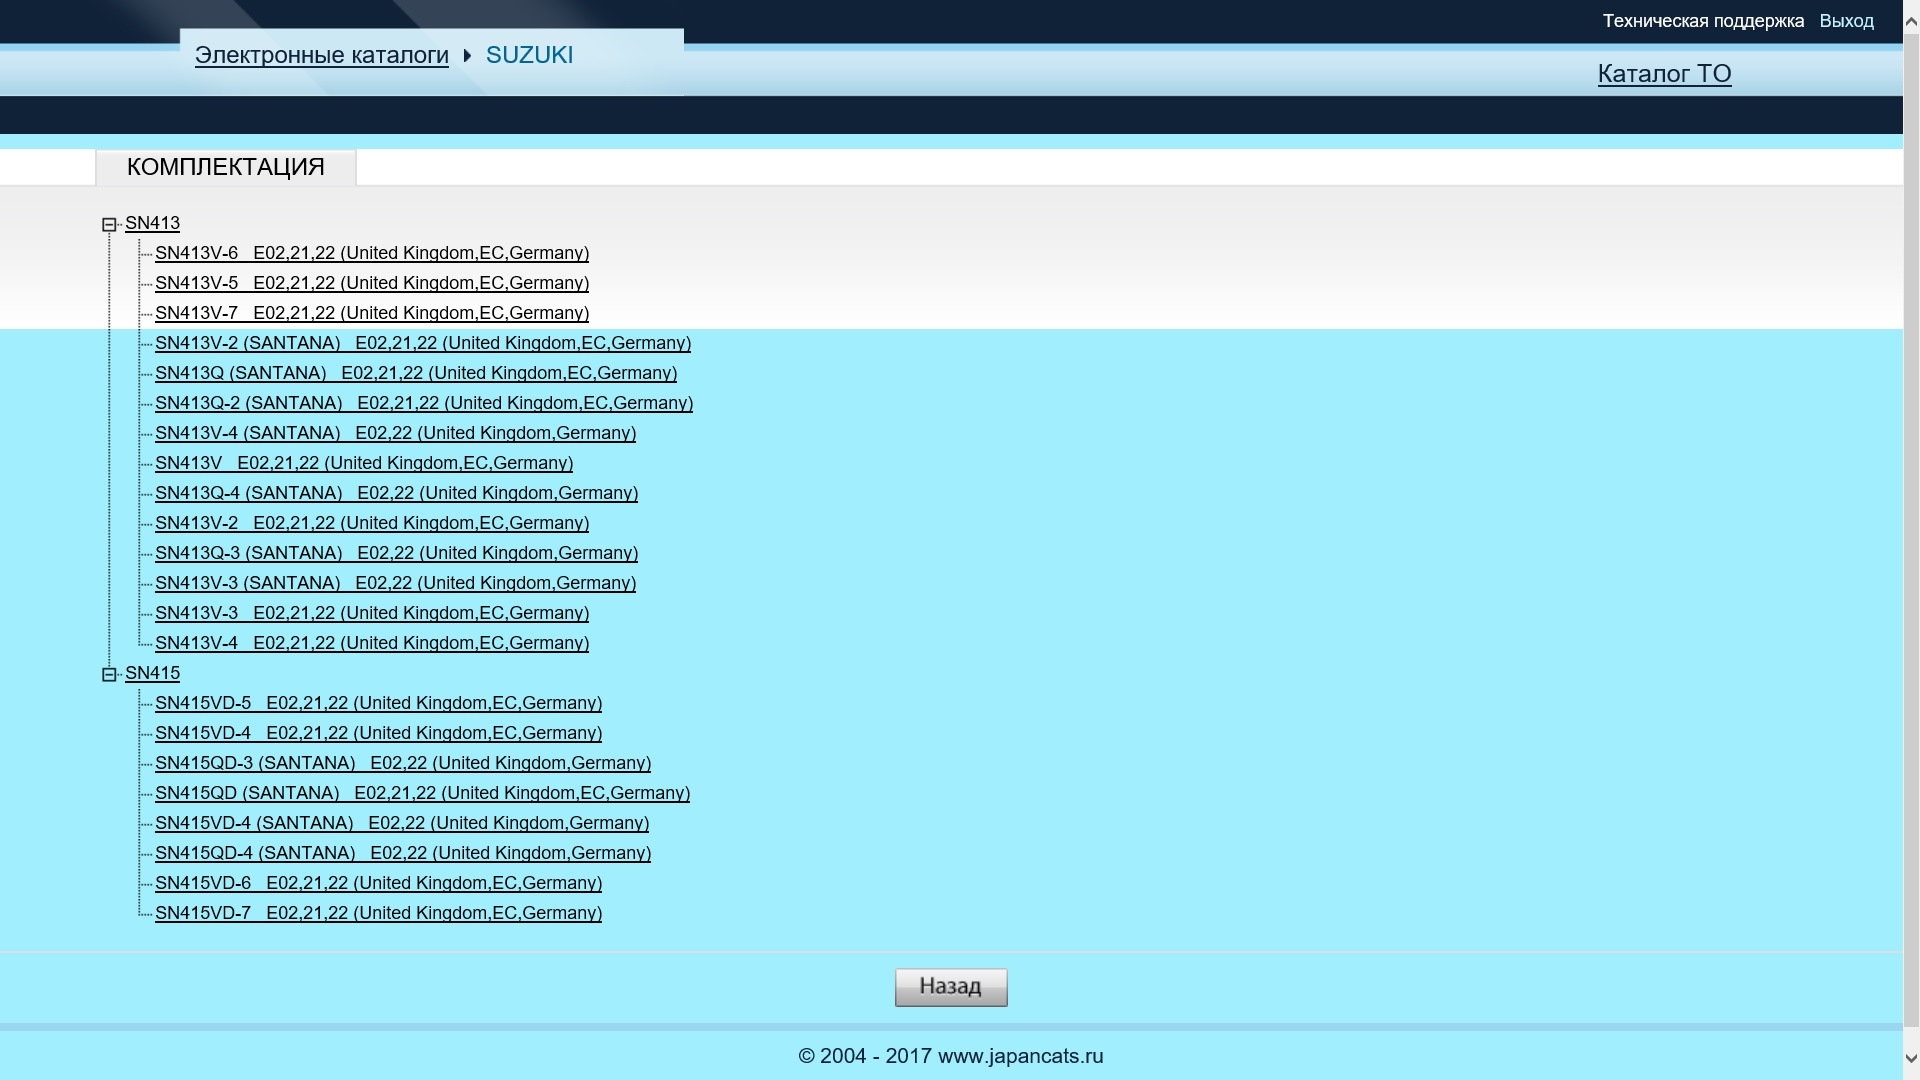Open SN415QD-3 (SANTANA) entry

point(403,763)
